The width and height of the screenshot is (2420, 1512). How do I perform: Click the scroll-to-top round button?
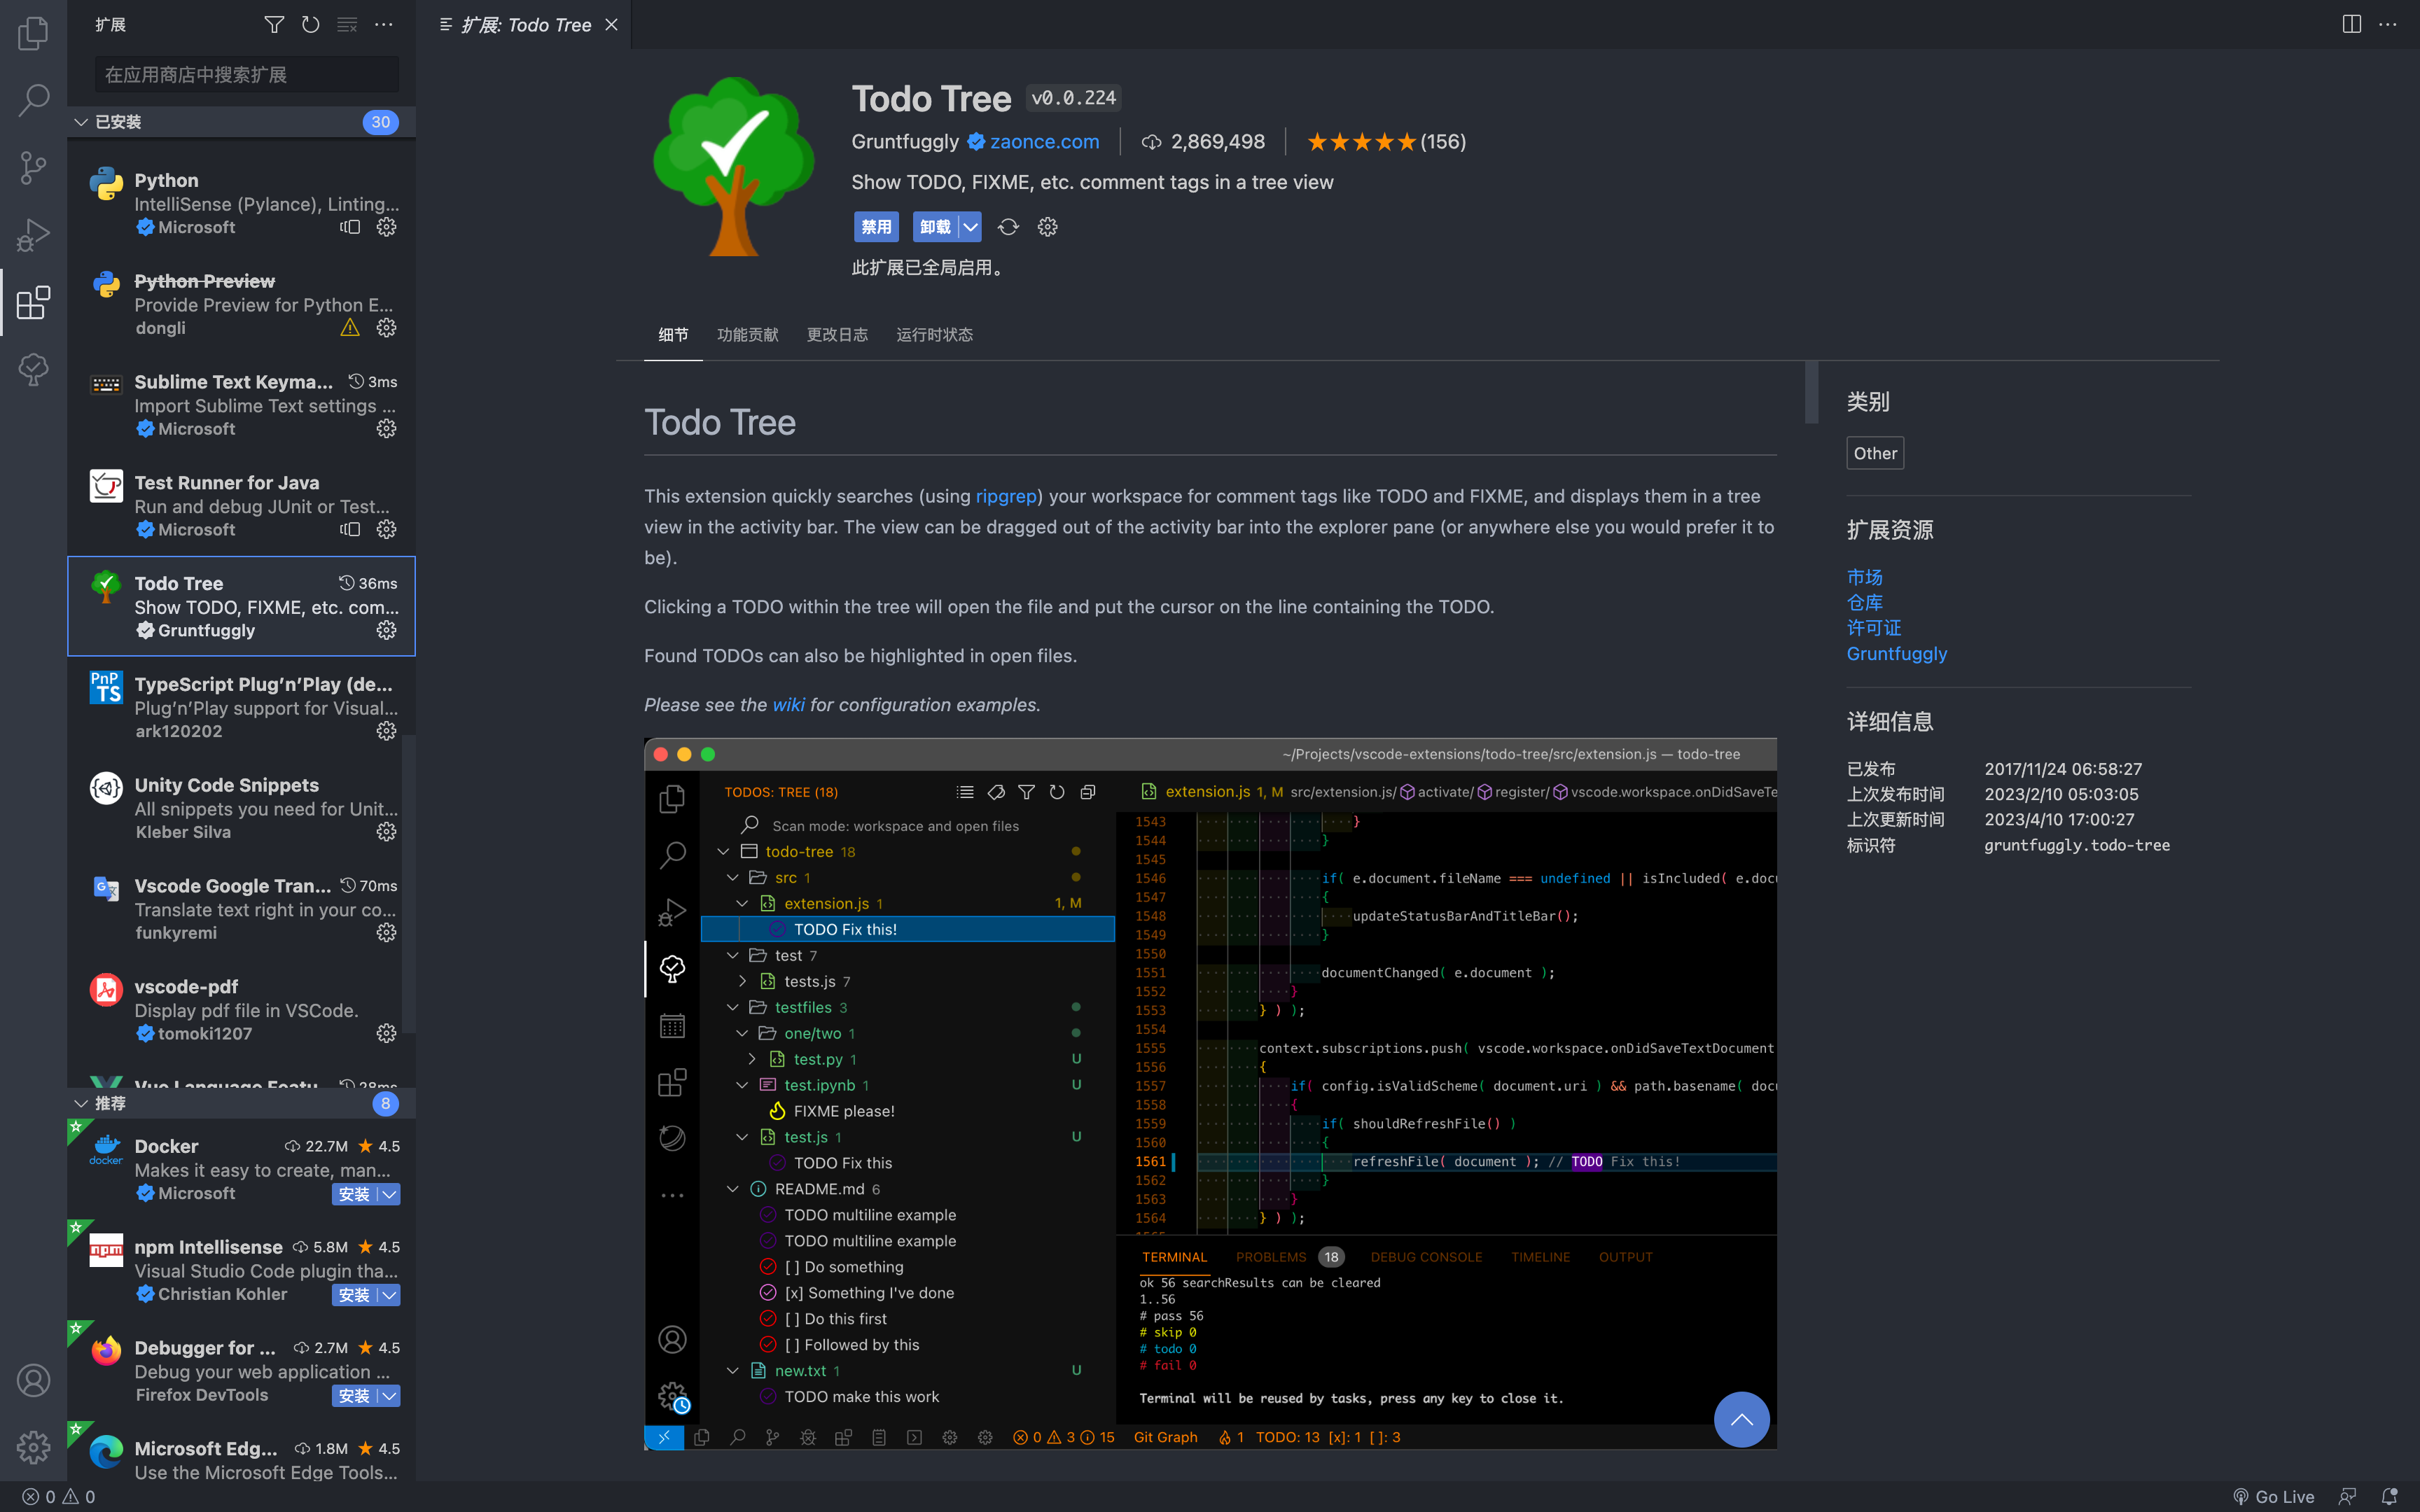pos(1741,1419)
